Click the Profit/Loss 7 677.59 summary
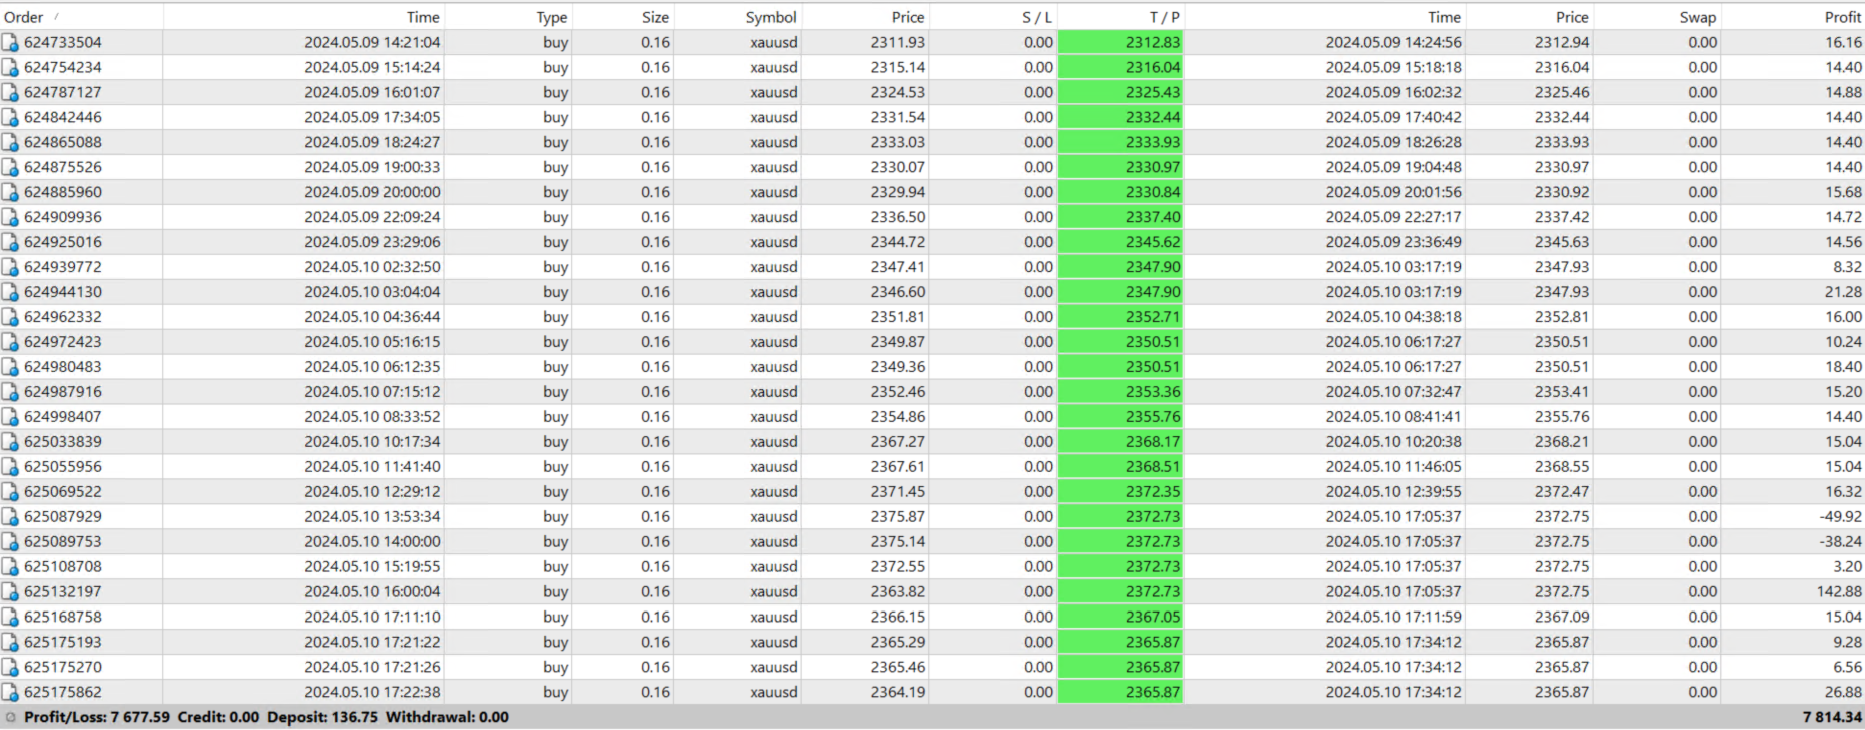The width and height of the screenshot is (1865, 730). [x=97, y=717]
